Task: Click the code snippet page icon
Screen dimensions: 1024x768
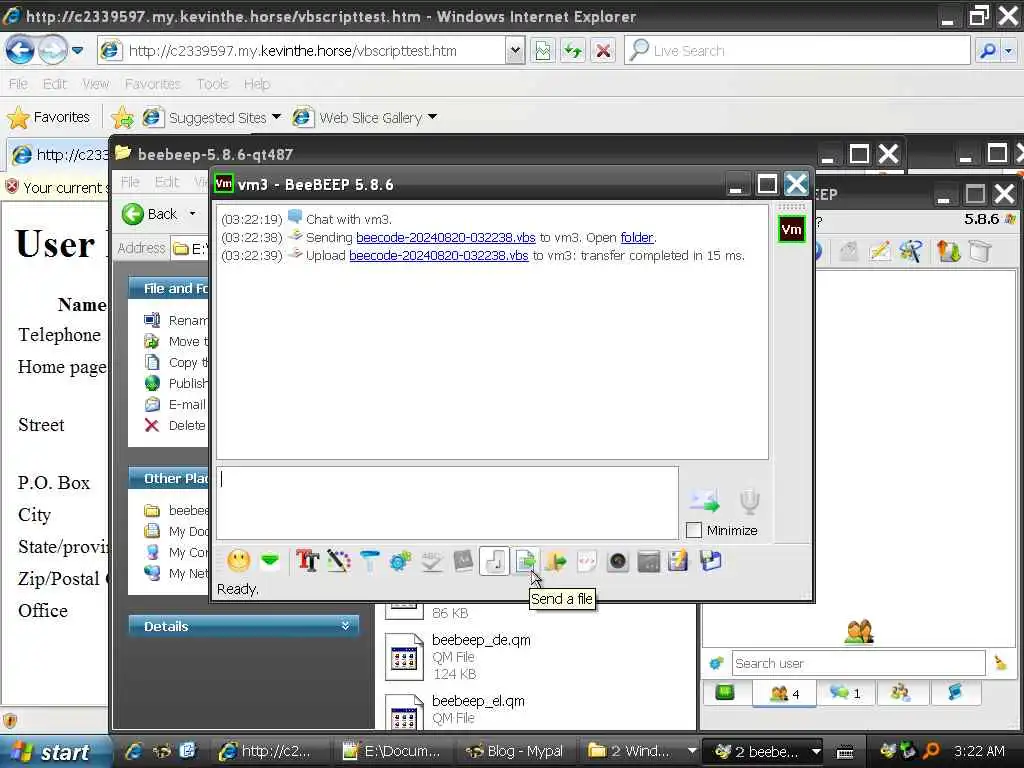Action: pos(586,561)
